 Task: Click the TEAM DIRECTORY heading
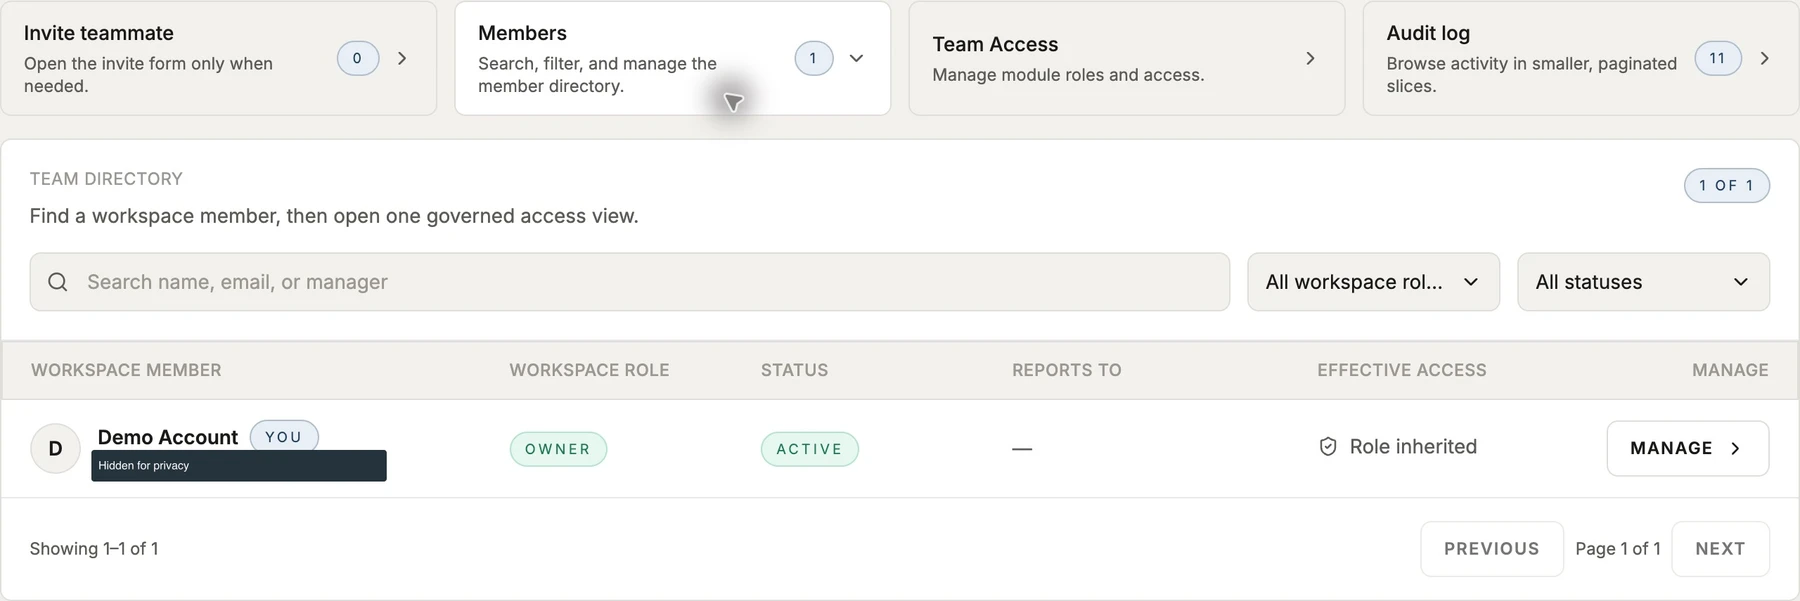pos(106,179)
